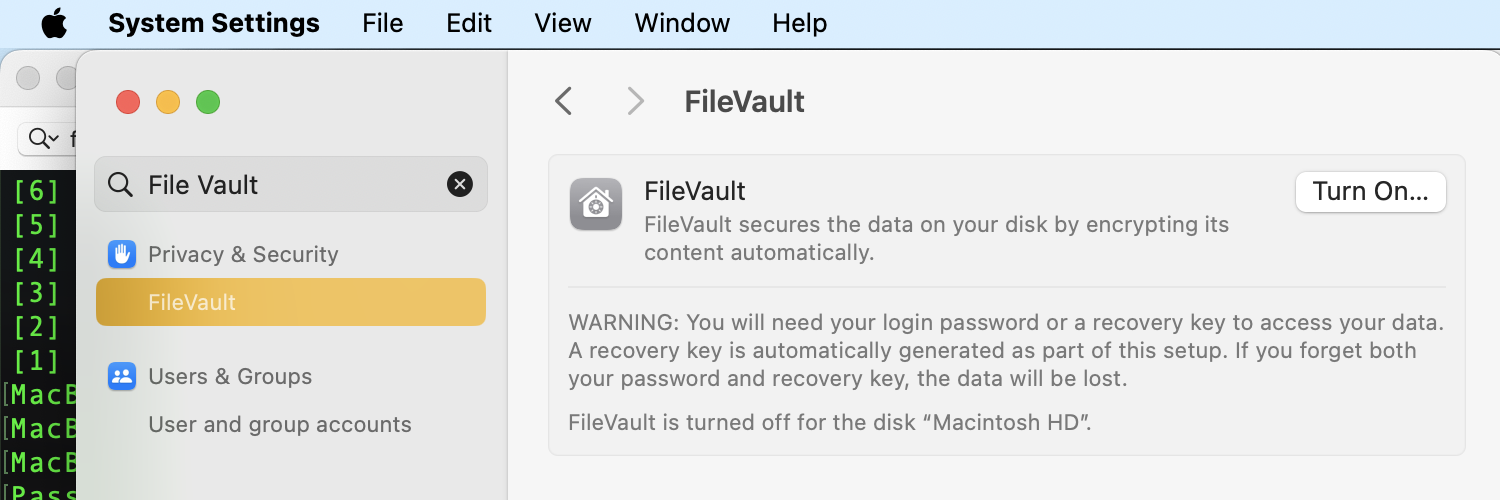The height and width of the screenshot is (500, 1500).
Task: Click the Users & Groups sidebar icon
Action: pos(122,377)
